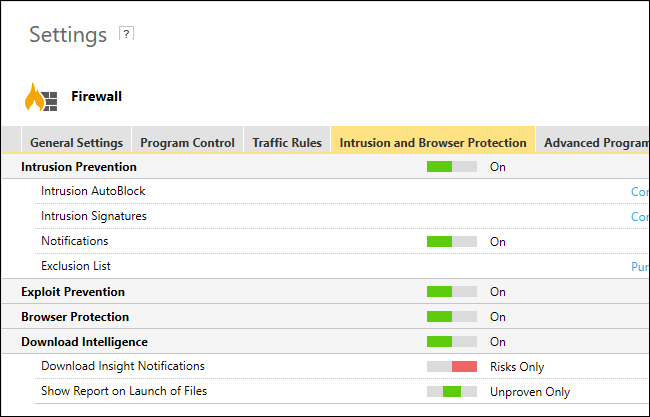Click the Exclusion List purge link
Image resolution: width=650 pixels, height=417 pixels.
[x=639, y=267]
